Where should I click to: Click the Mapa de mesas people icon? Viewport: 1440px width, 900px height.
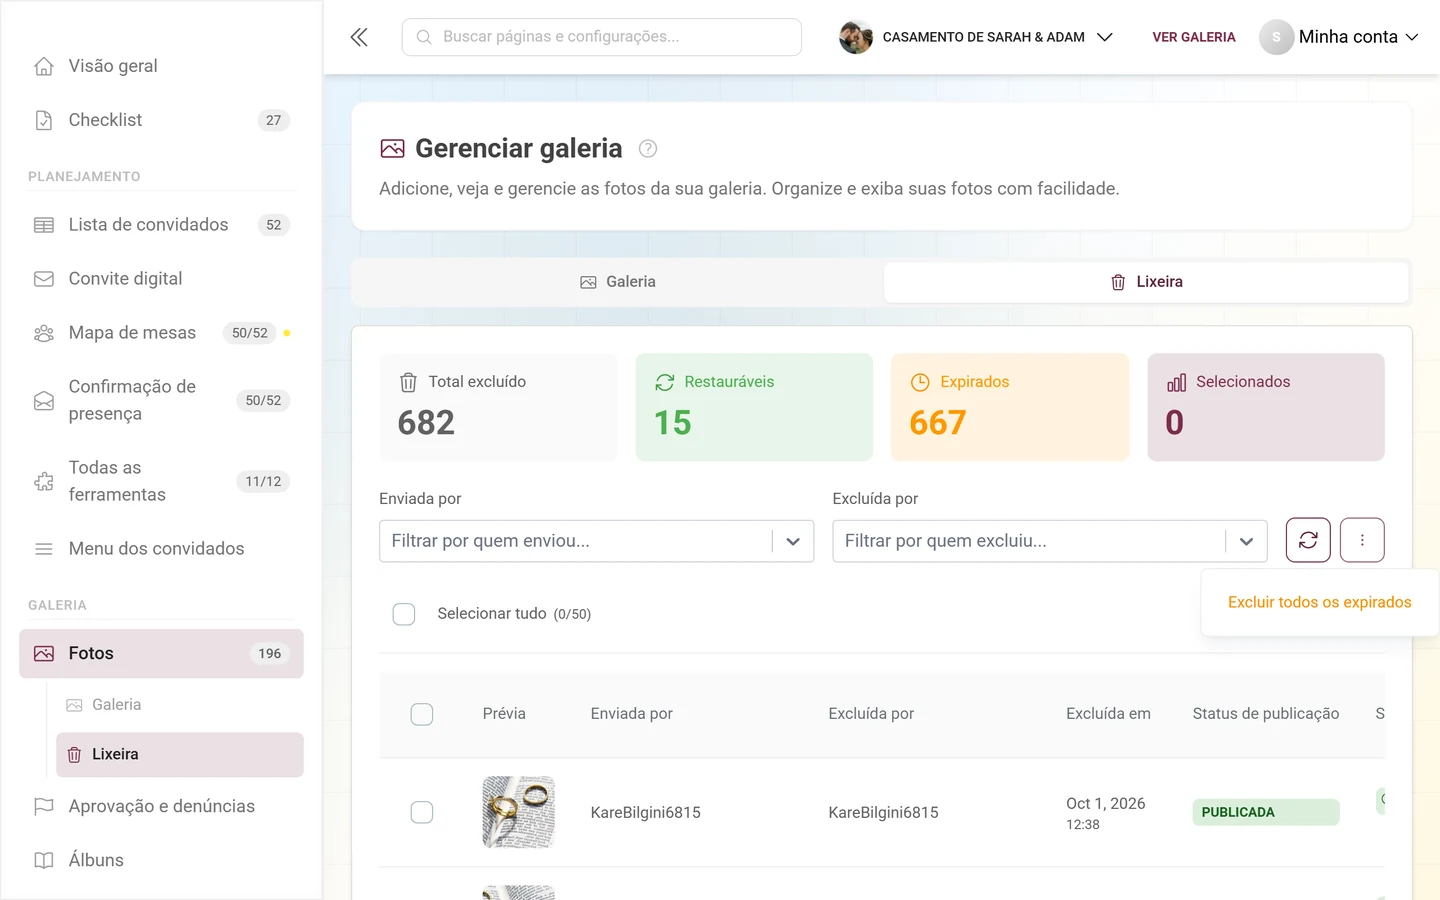point(44,333)
